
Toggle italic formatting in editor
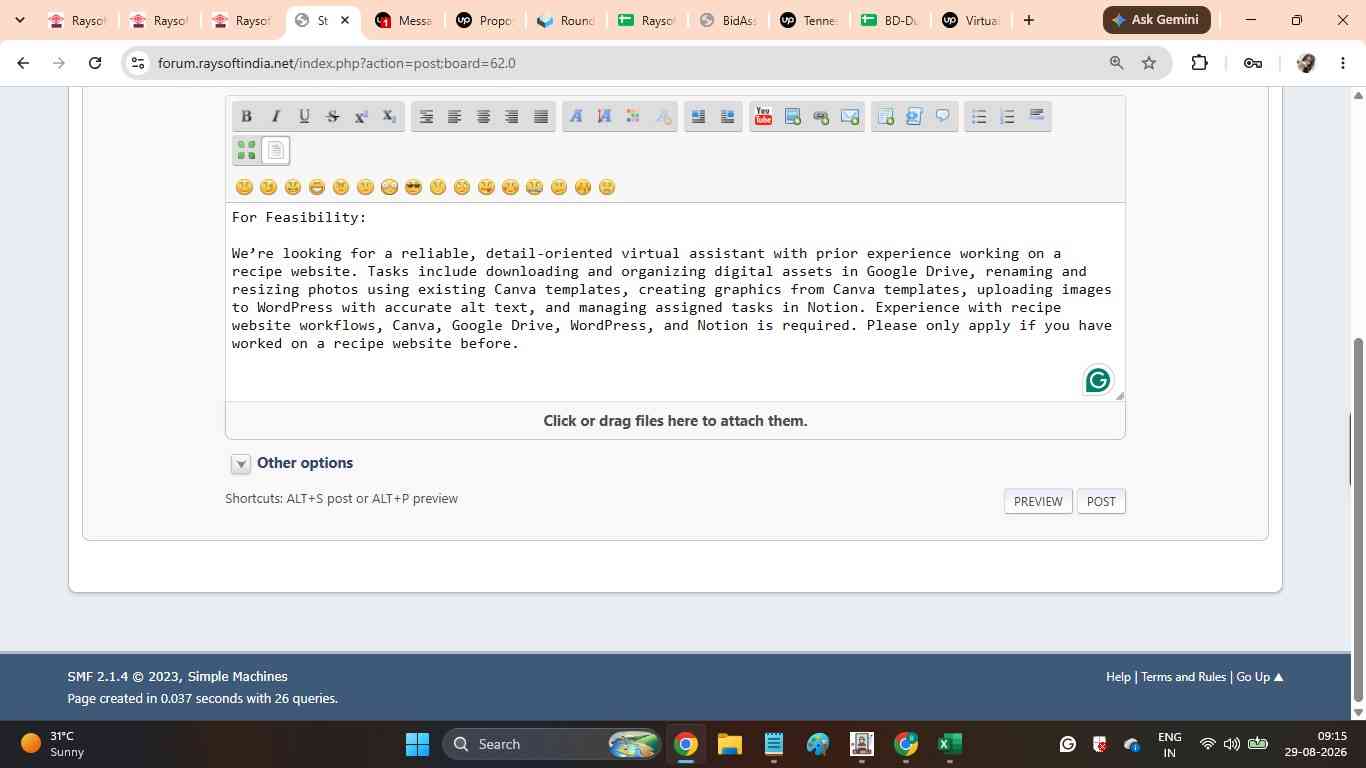(275, 116)
